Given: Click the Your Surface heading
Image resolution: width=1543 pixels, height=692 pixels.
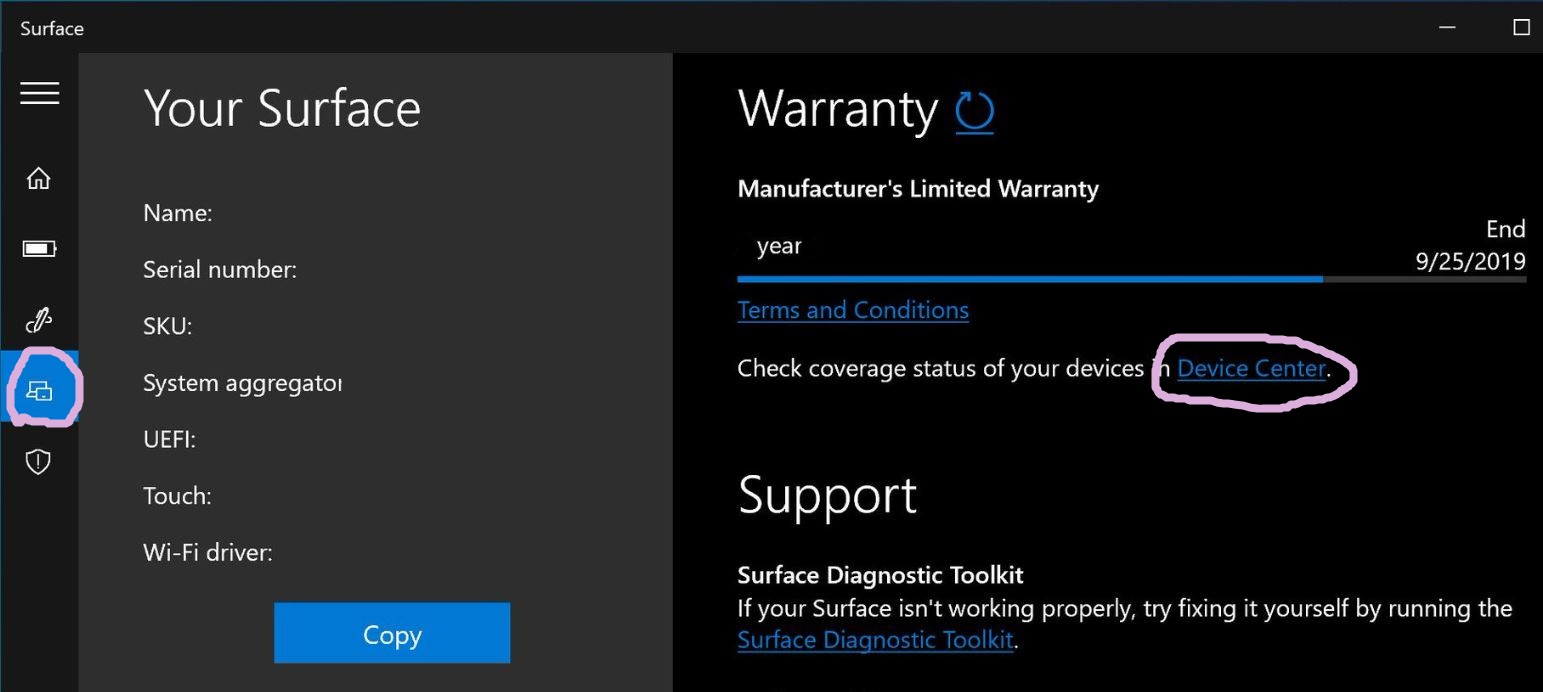Looking at the screenshot, I should coord(282,108).
